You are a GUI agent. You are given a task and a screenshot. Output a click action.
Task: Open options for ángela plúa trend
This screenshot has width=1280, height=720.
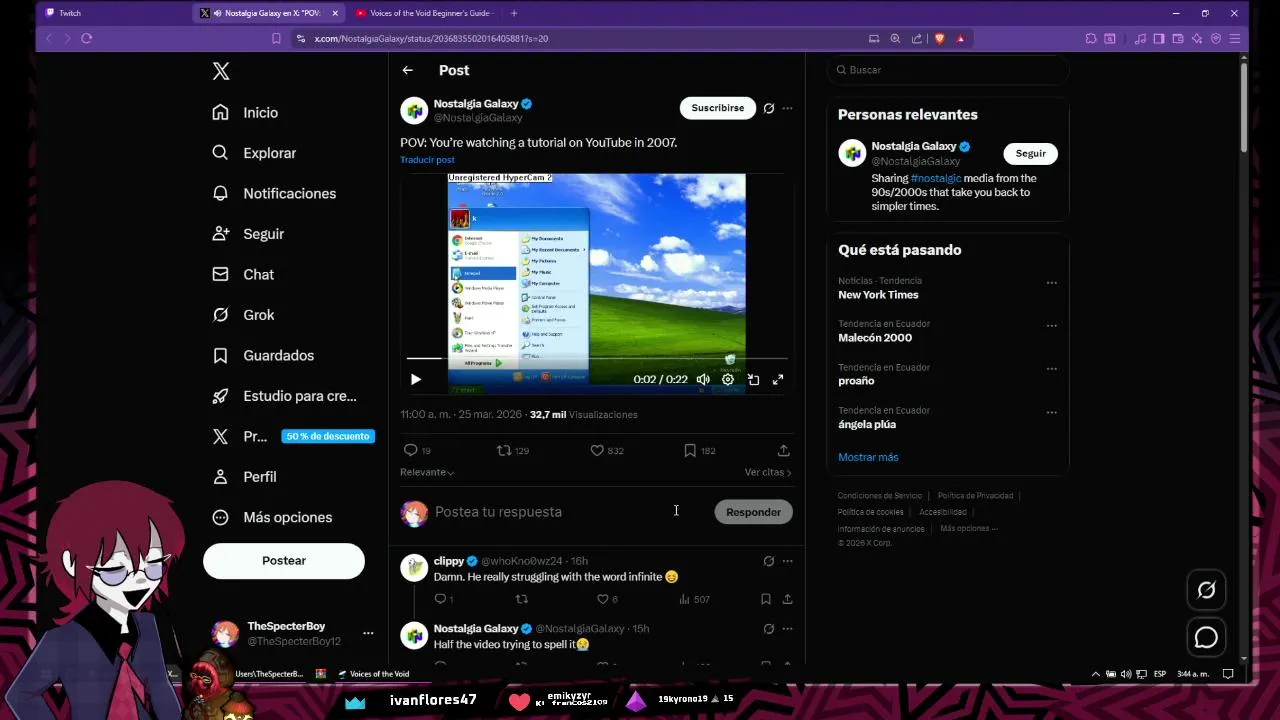pos(1051,412)
